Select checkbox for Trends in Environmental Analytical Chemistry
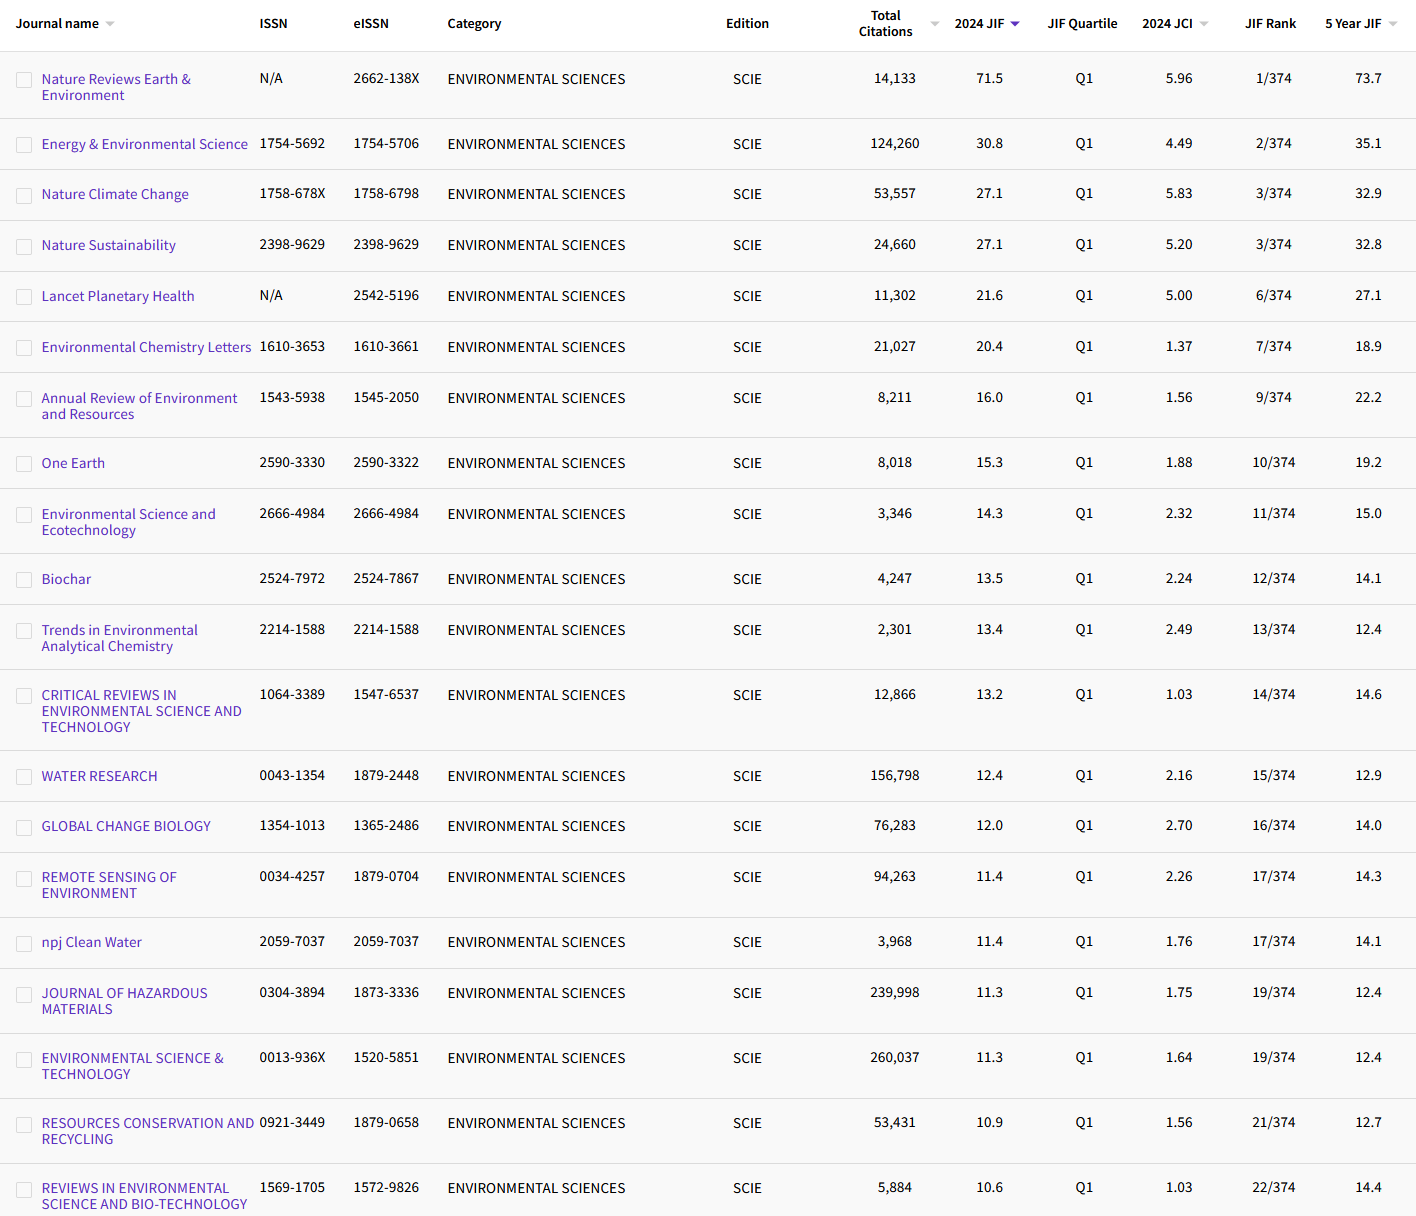 click(x=24, y=631)
